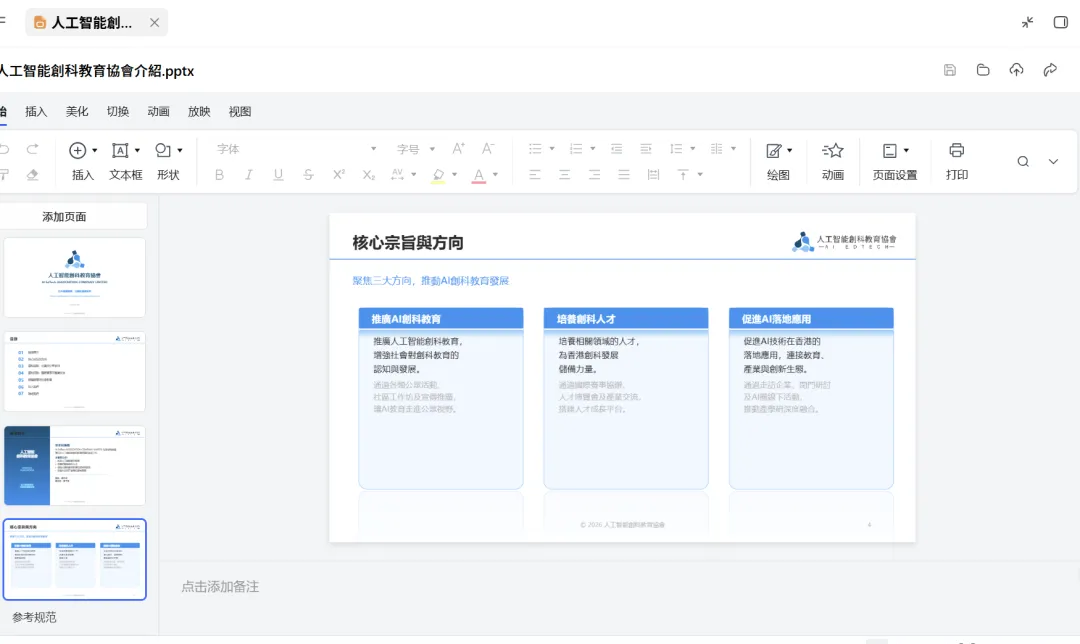The width and height of the screenshot is (1080, 644).
Task: Click the bulleted list icon
Action: 535,149
